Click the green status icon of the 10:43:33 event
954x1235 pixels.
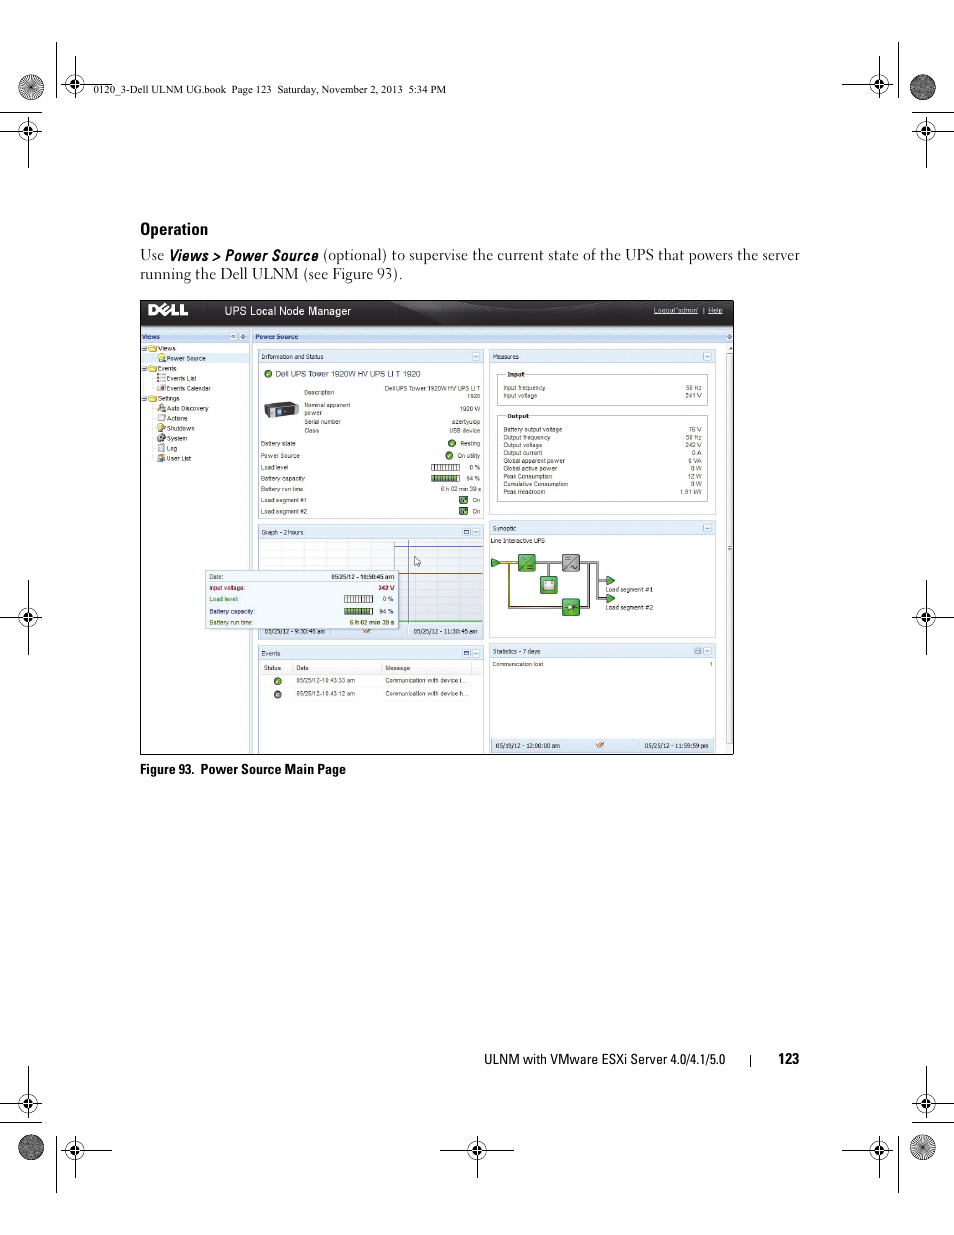click(278, 681)
